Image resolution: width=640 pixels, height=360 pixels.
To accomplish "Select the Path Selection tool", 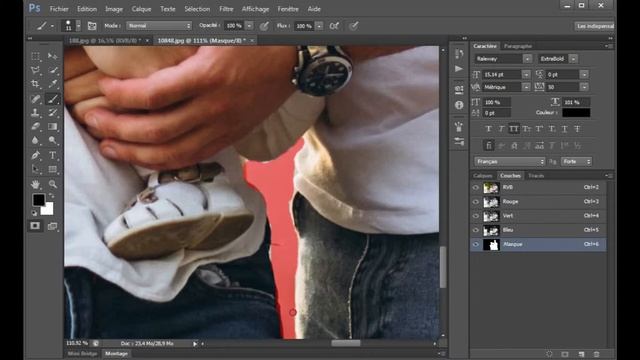I will tap(36, 169).
